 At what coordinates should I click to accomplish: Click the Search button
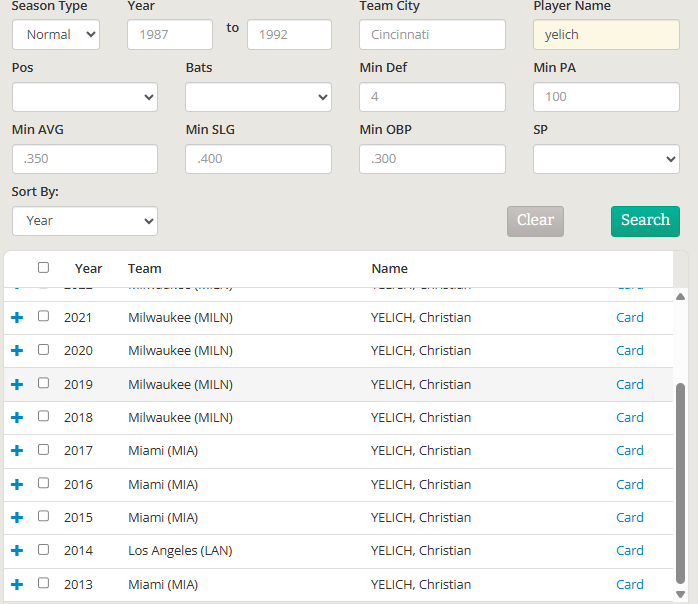645,221
